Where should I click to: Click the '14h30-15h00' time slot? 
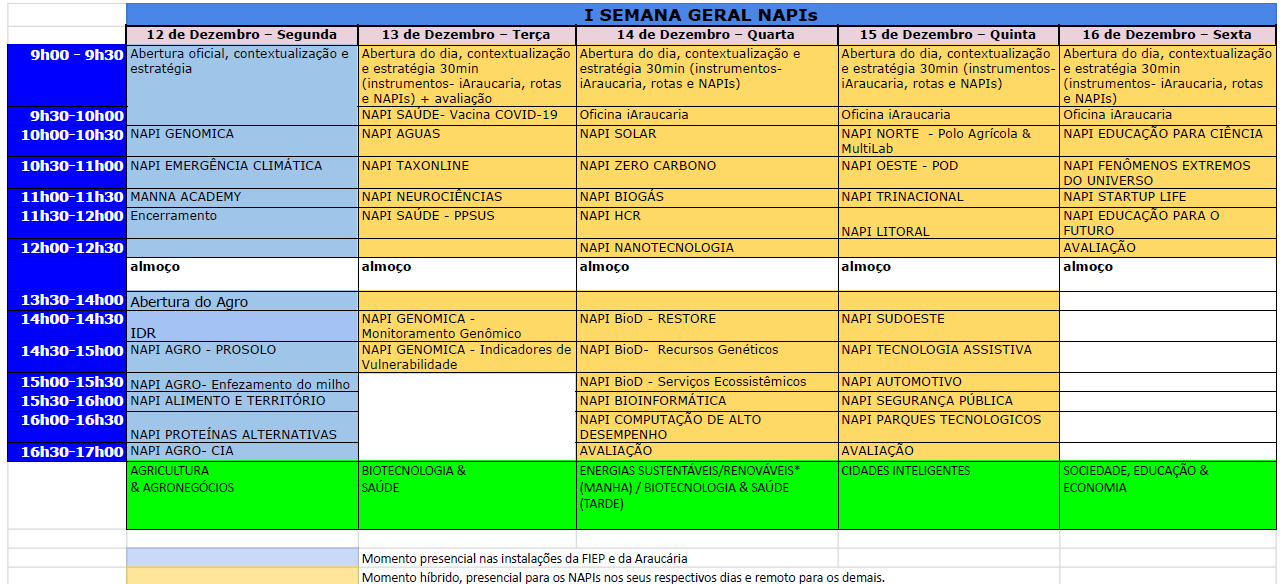click(x=66, y=357)
